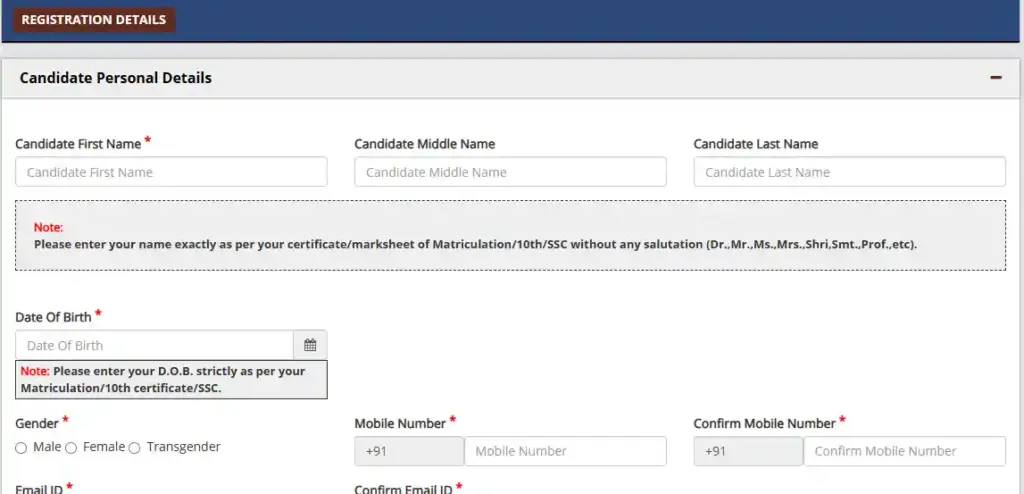Choose the Female gender option

click(x=71, y=448)
